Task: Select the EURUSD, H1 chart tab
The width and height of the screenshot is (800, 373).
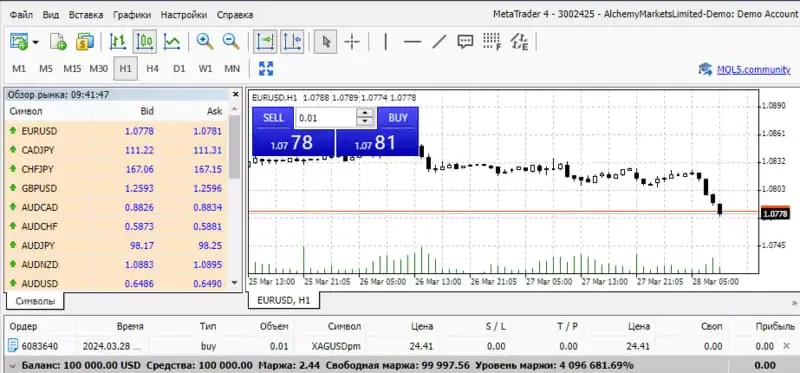Action: (284, 300)
